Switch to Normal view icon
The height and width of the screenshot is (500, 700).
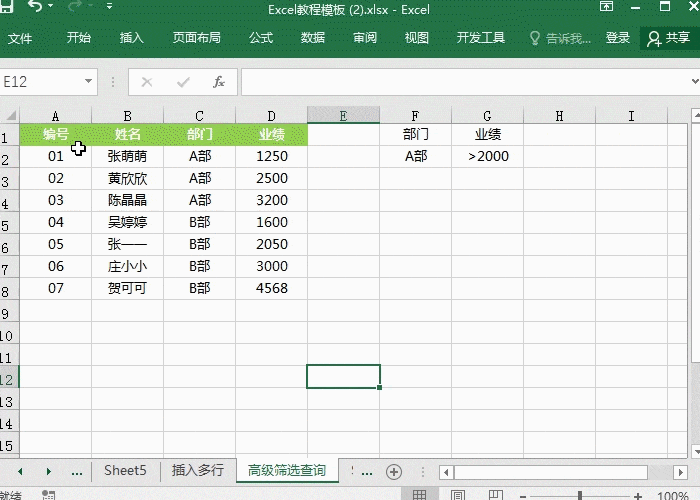click(x=419, y=495)
